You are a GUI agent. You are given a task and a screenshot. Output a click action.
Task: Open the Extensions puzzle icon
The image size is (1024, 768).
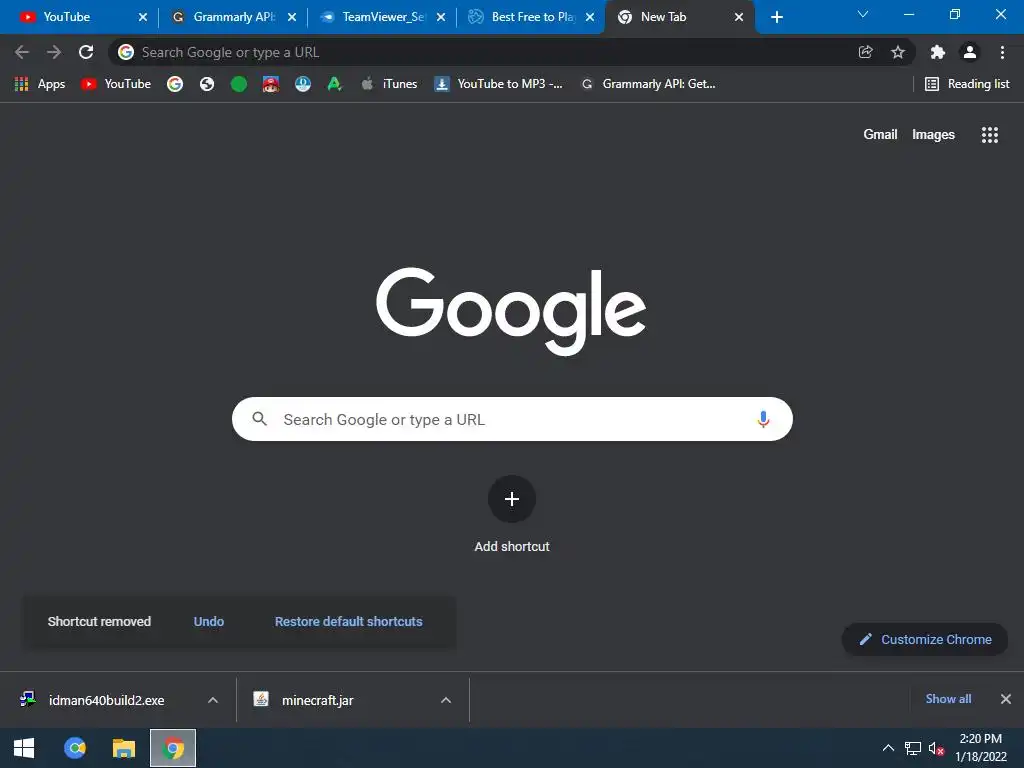coord(938,52)
